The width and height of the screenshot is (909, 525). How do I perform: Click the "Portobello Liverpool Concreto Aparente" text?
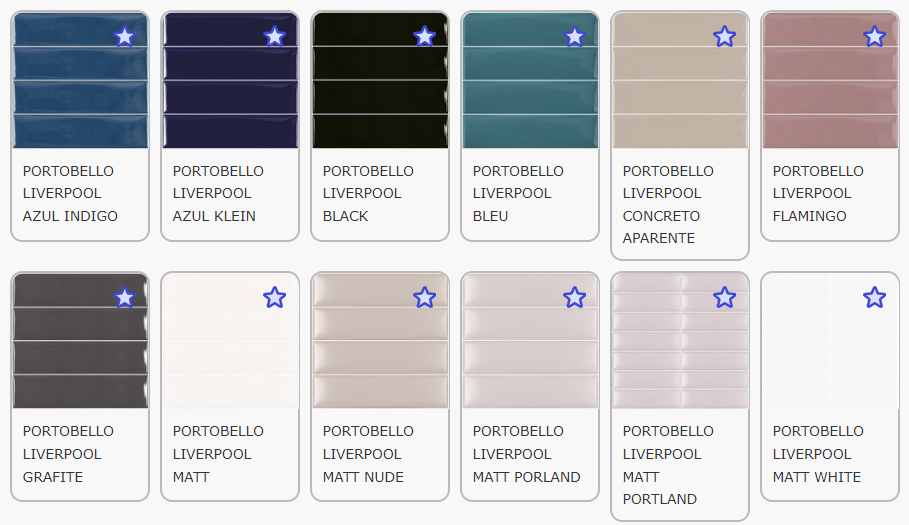(x=668, y=204)
